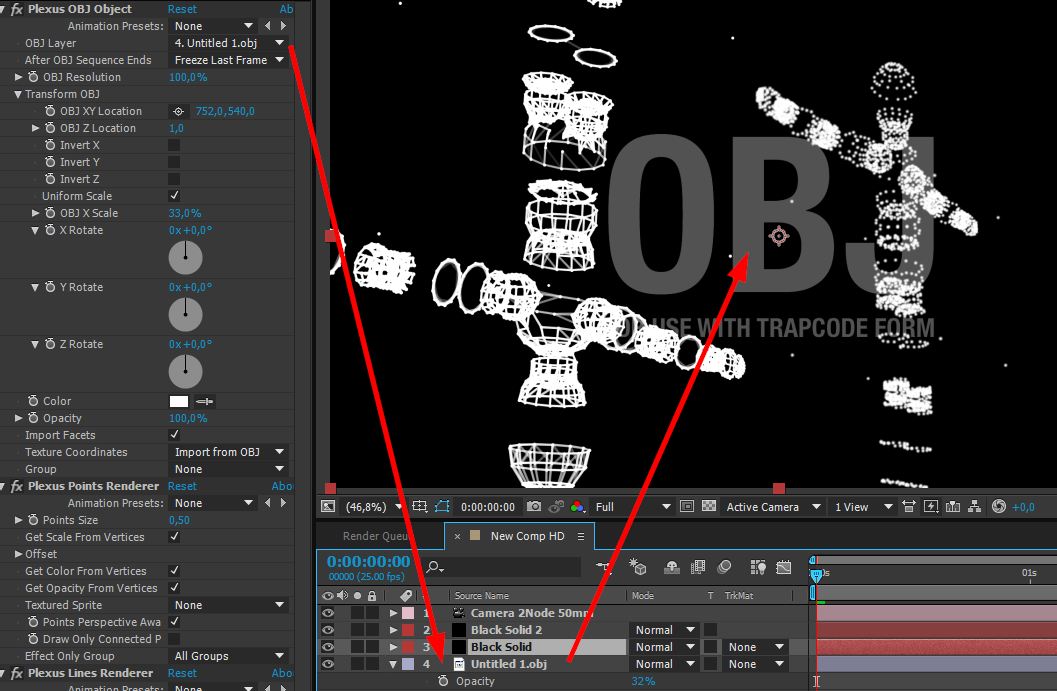Reset the Plexus OBJ Object effect
The image size is (1057, 691).
point(182,9)
